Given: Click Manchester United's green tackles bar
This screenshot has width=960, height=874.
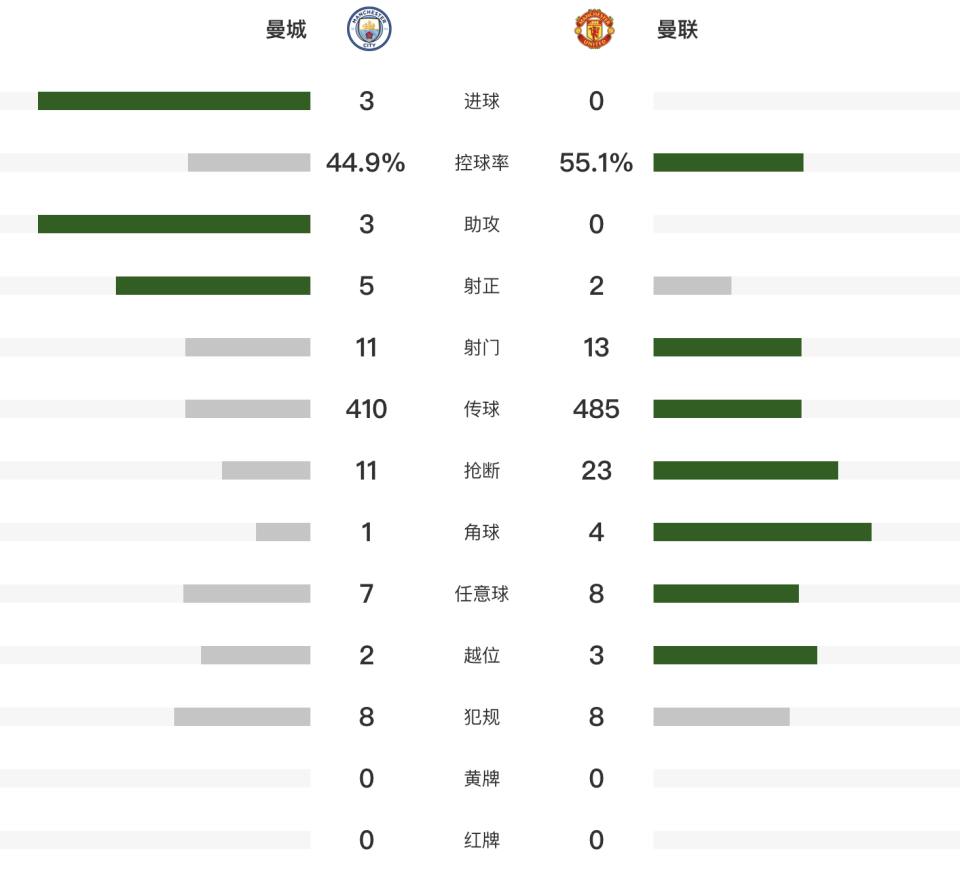Looking at the screenshot, I should (745, 471).
